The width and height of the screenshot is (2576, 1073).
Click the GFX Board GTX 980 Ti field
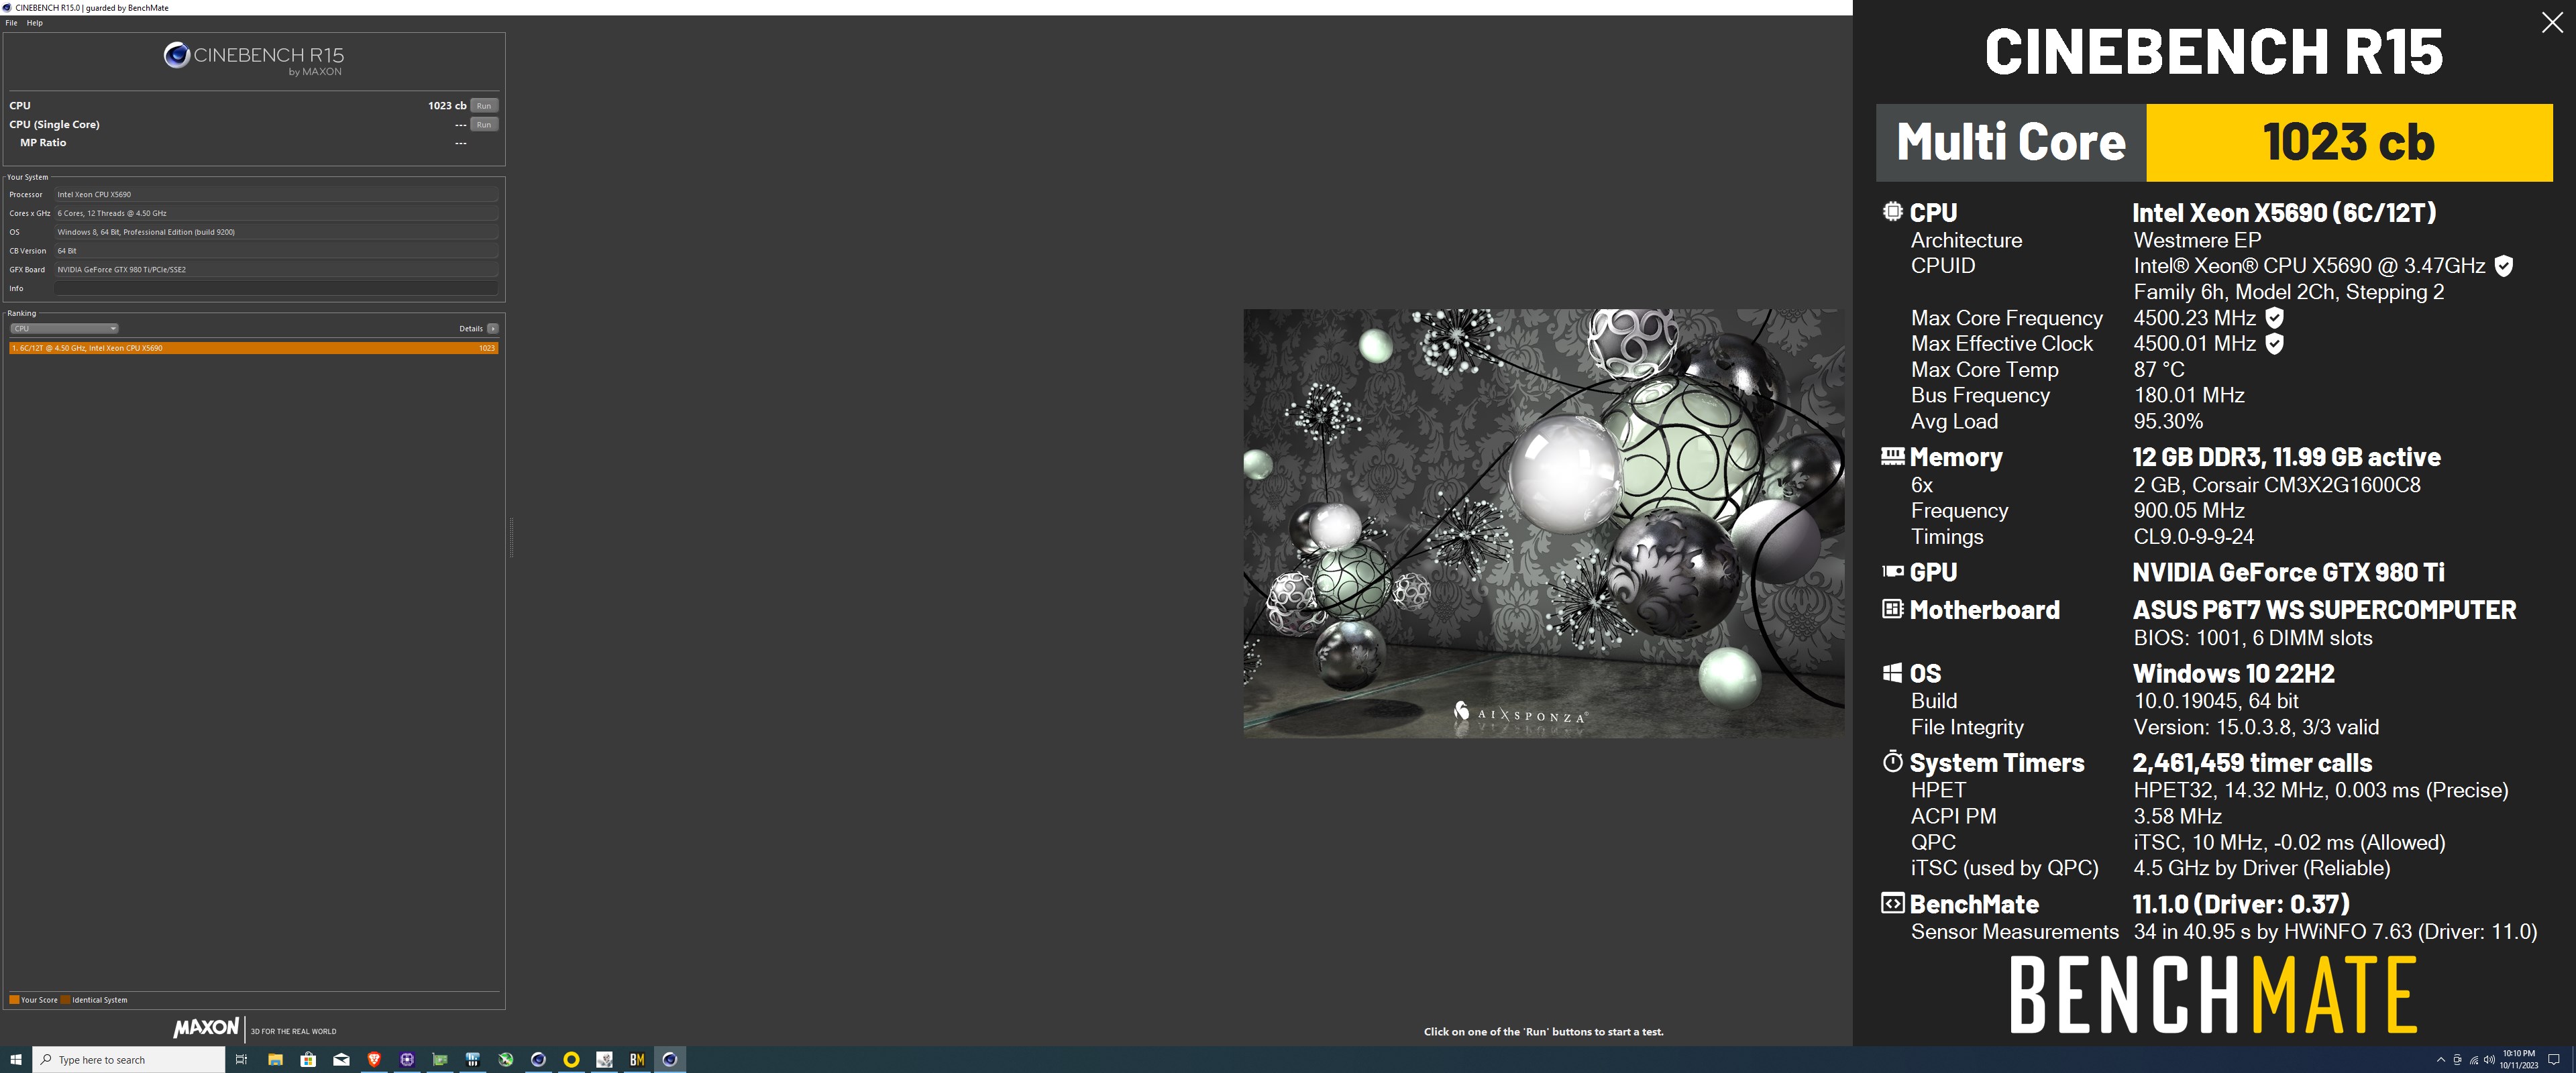click(276, 270)
